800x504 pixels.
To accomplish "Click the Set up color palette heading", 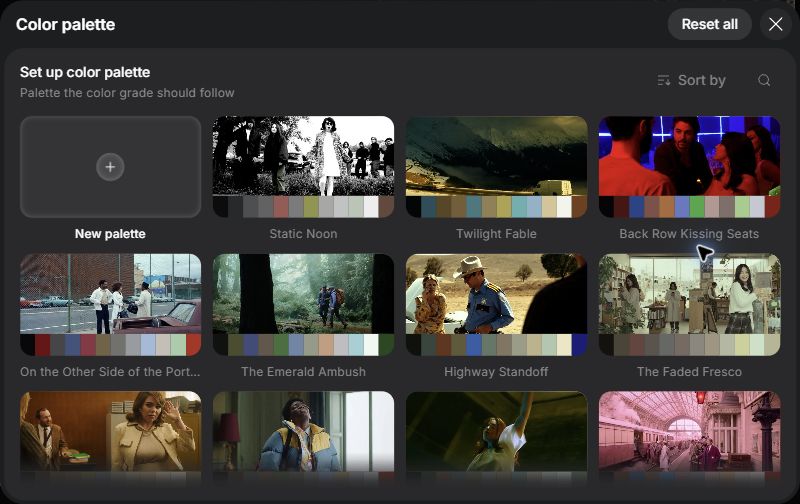I will [x=85, y=72].
